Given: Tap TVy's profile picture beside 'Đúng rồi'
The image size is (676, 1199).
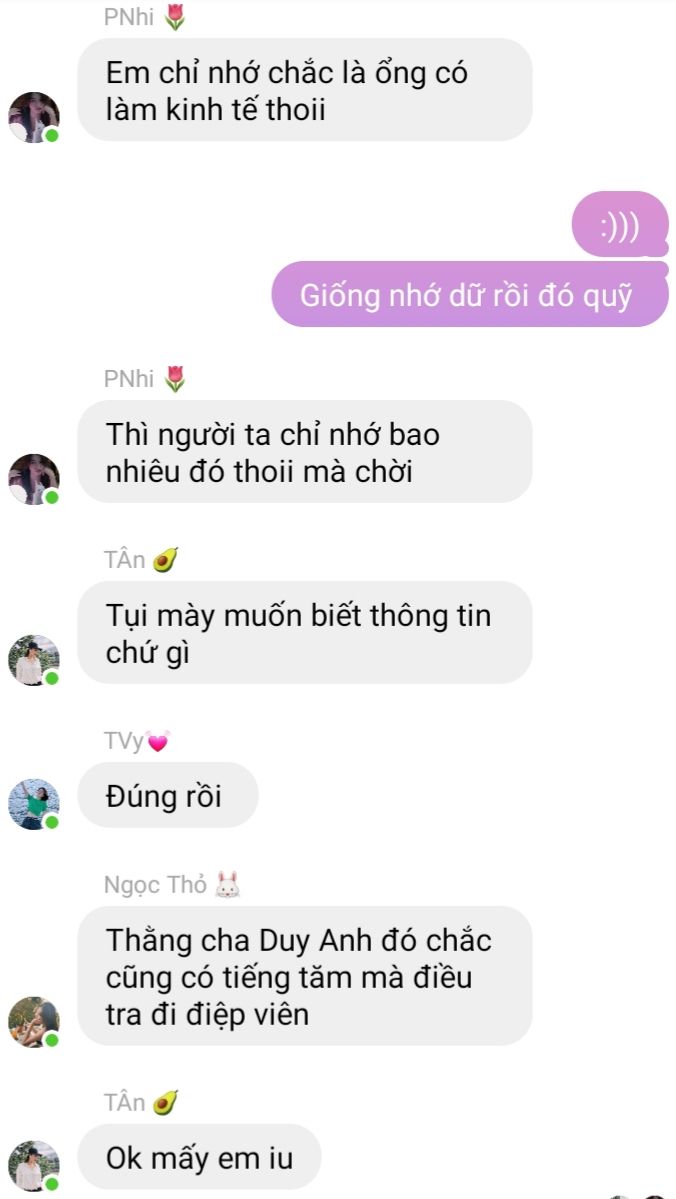Looking at the screenshot, I should (34, 804).
